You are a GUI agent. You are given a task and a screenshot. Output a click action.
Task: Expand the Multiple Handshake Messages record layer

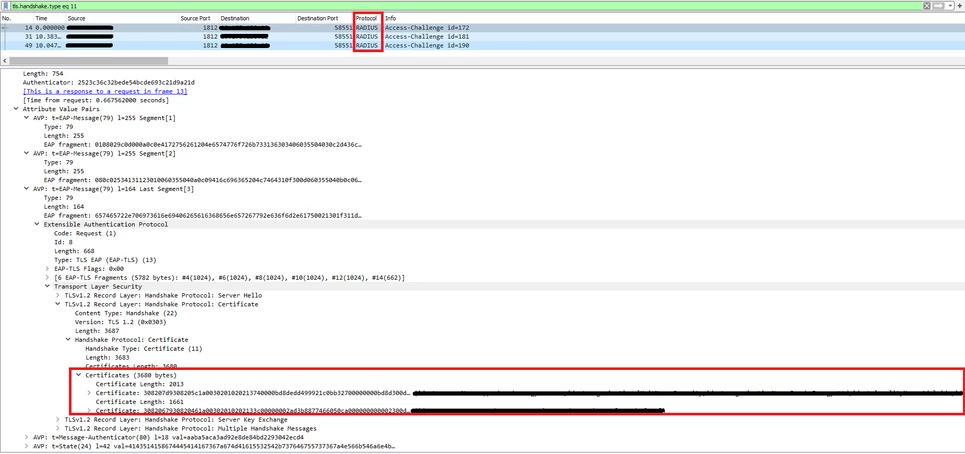click(58, 428)
